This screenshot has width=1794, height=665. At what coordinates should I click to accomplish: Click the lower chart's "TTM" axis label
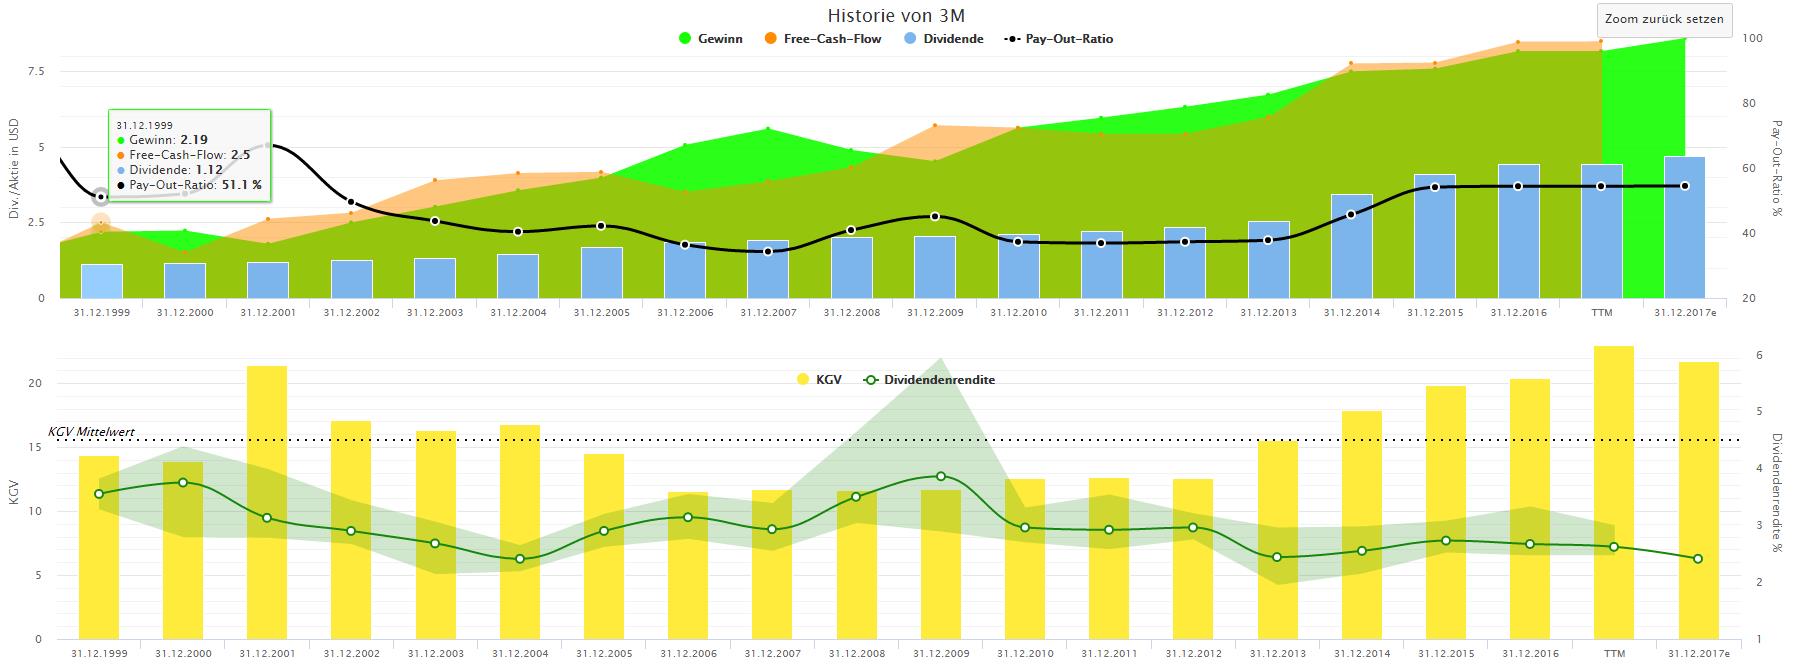[1614, 654]
